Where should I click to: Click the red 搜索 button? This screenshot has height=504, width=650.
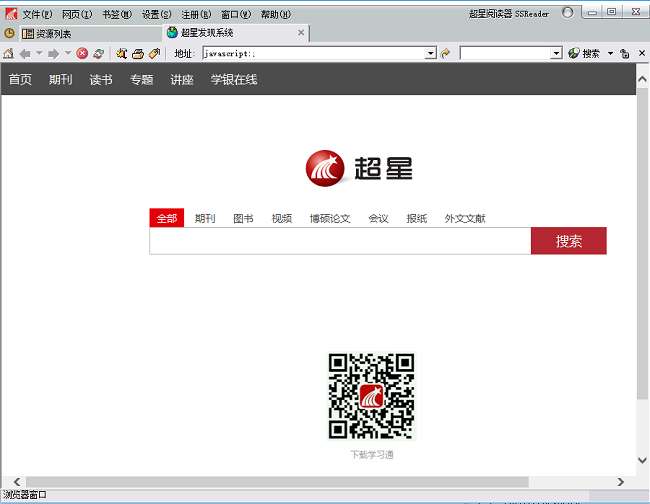(569, 241)
